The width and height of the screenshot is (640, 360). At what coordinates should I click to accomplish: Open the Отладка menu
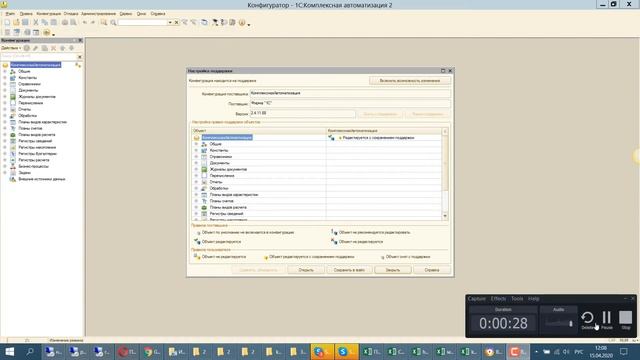(x=71, y=13)
